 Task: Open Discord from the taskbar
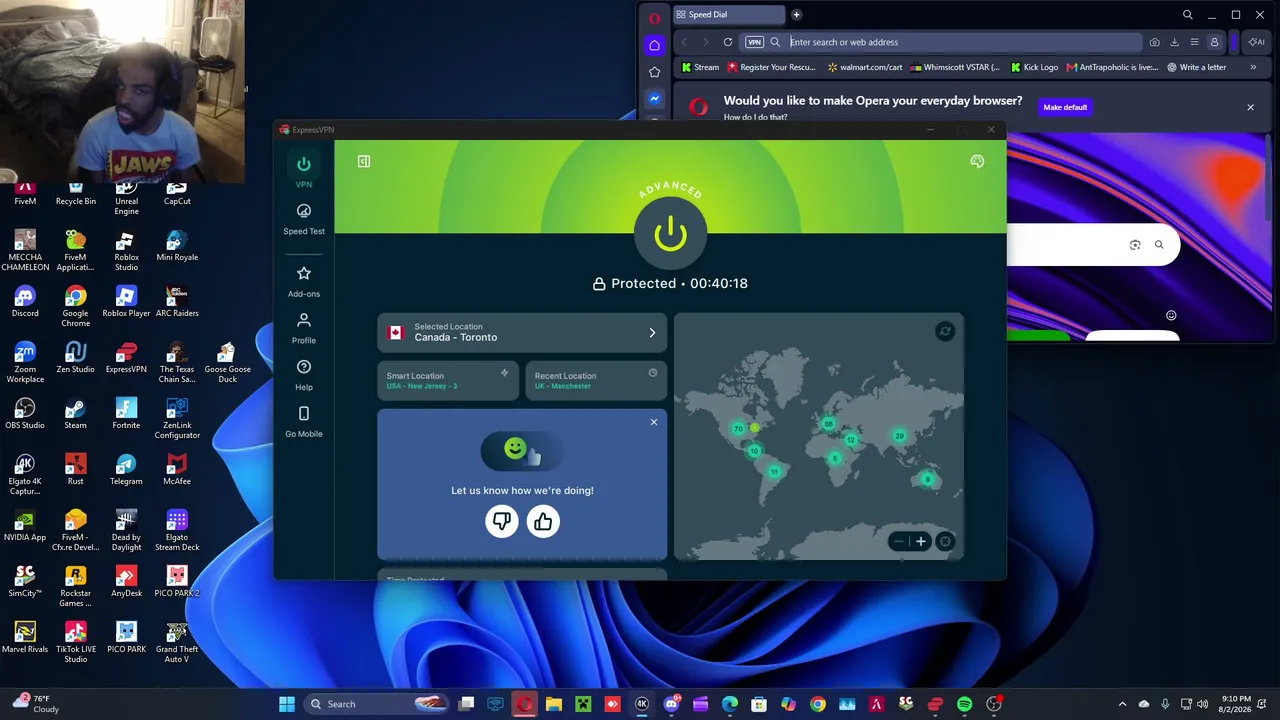(671, 704)
